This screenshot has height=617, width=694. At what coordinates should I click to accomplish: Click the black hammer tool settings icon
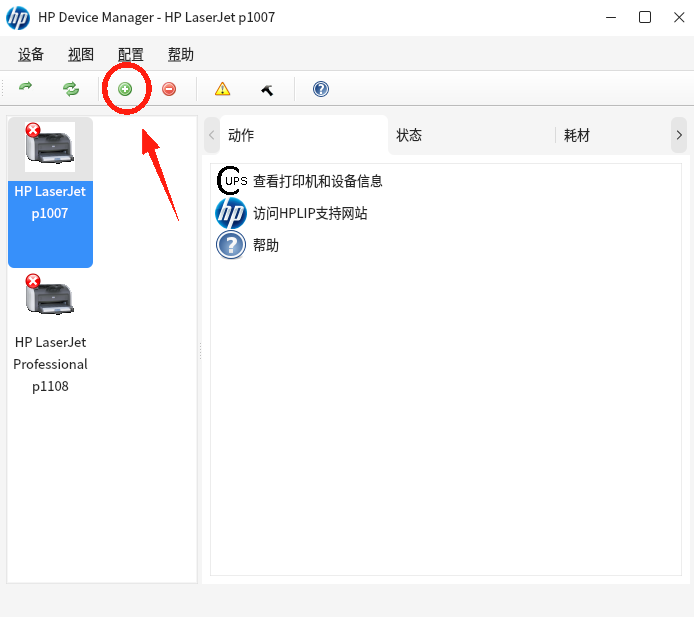(x=267, y=90)
